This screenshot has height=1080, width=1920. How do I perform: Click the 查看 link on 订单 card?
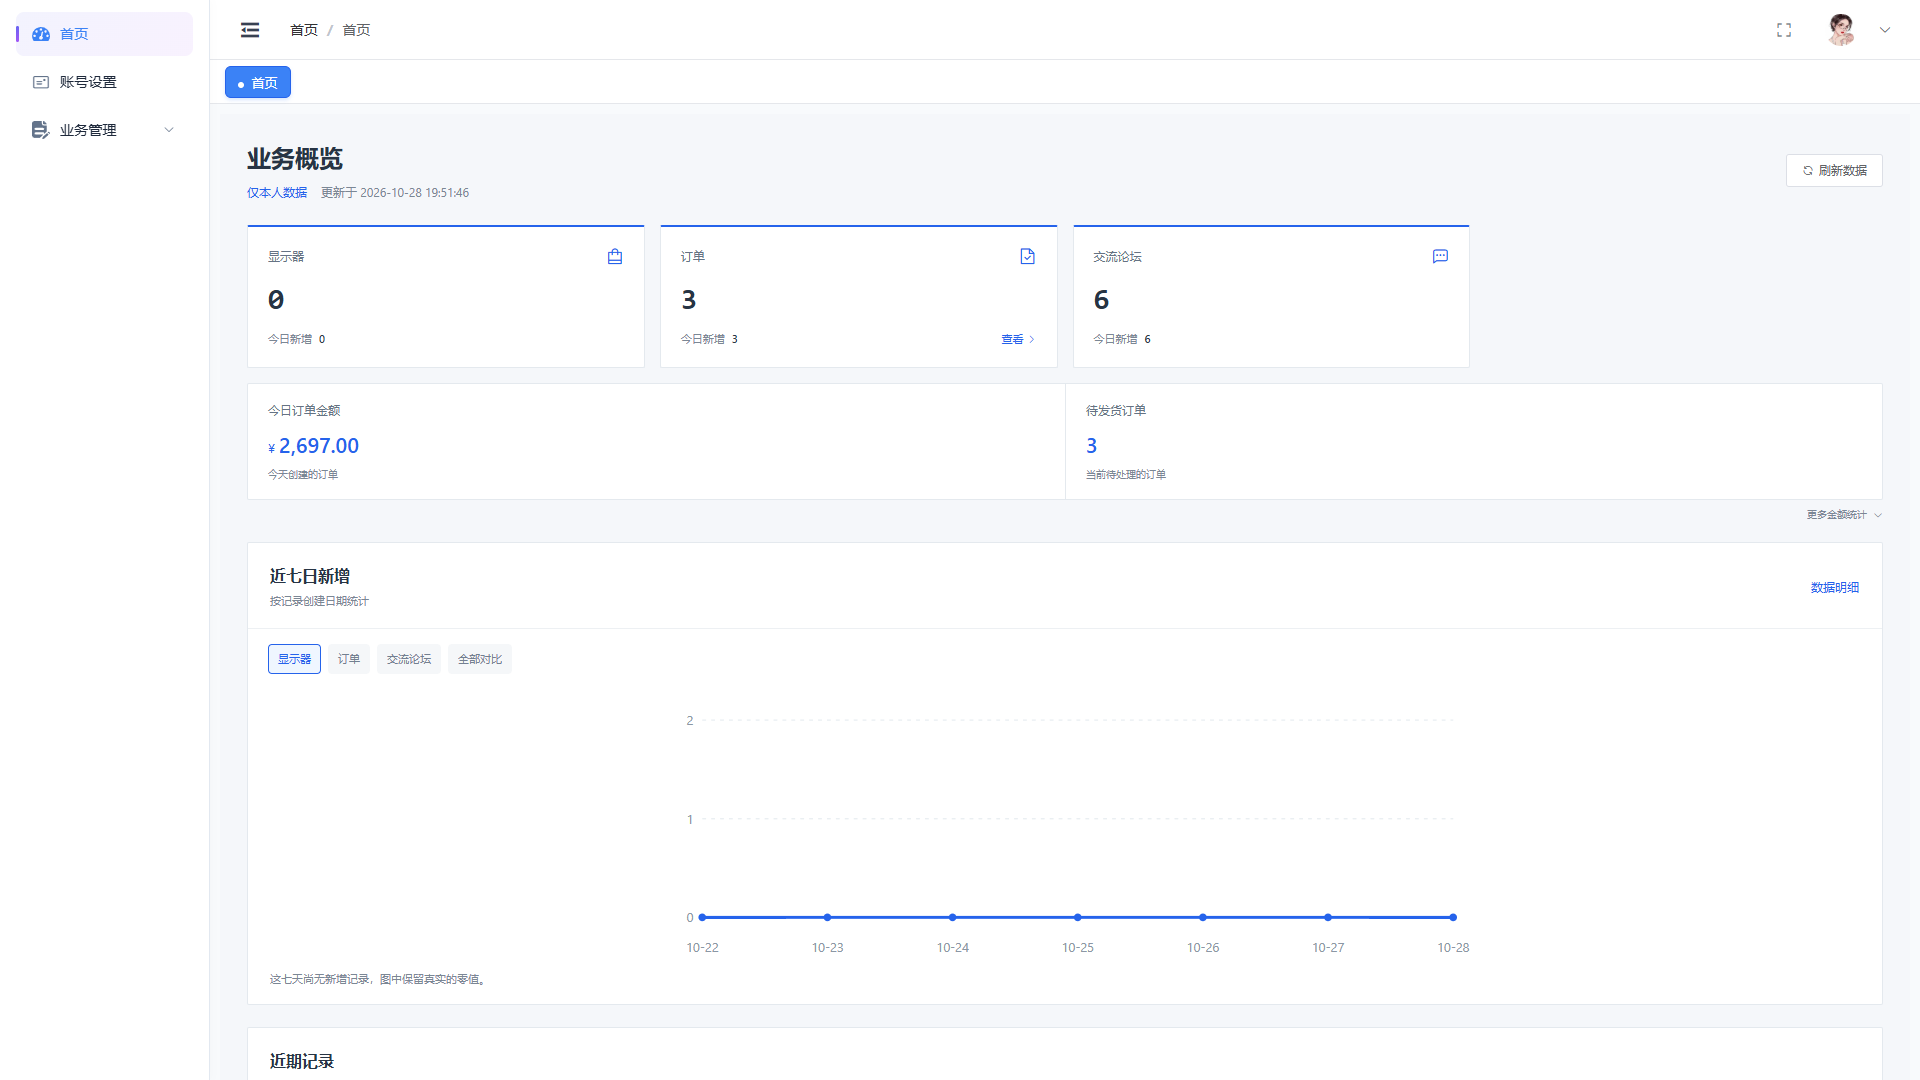(x=1018, y=340)
